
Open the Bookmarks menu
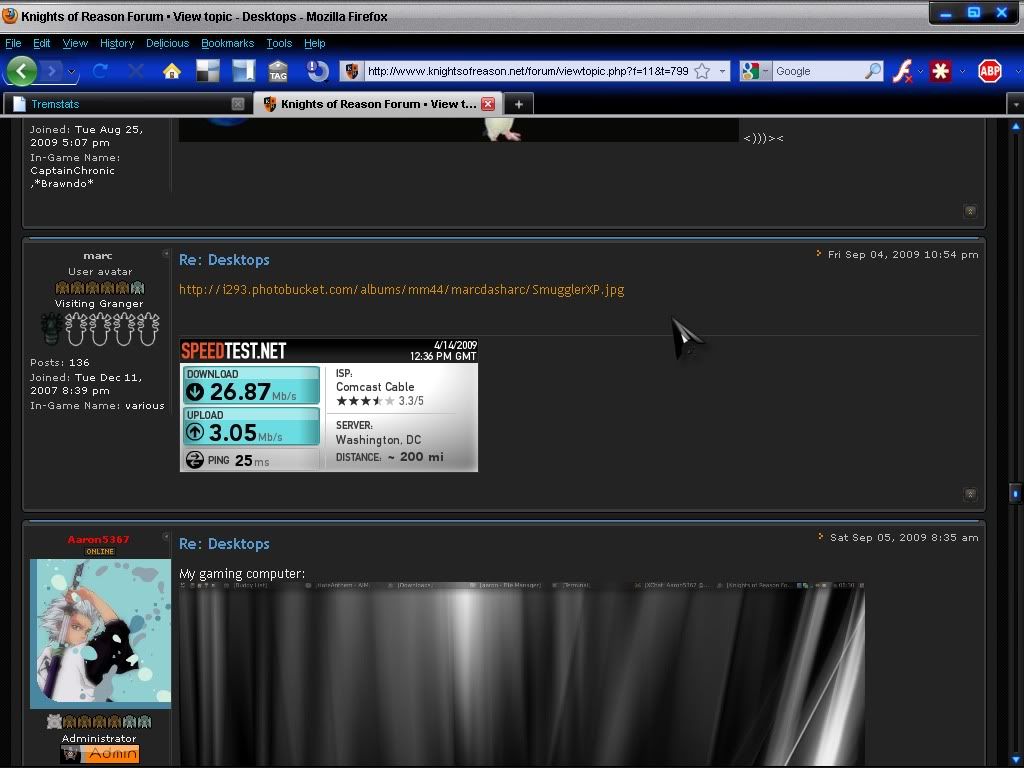[227, 43]
